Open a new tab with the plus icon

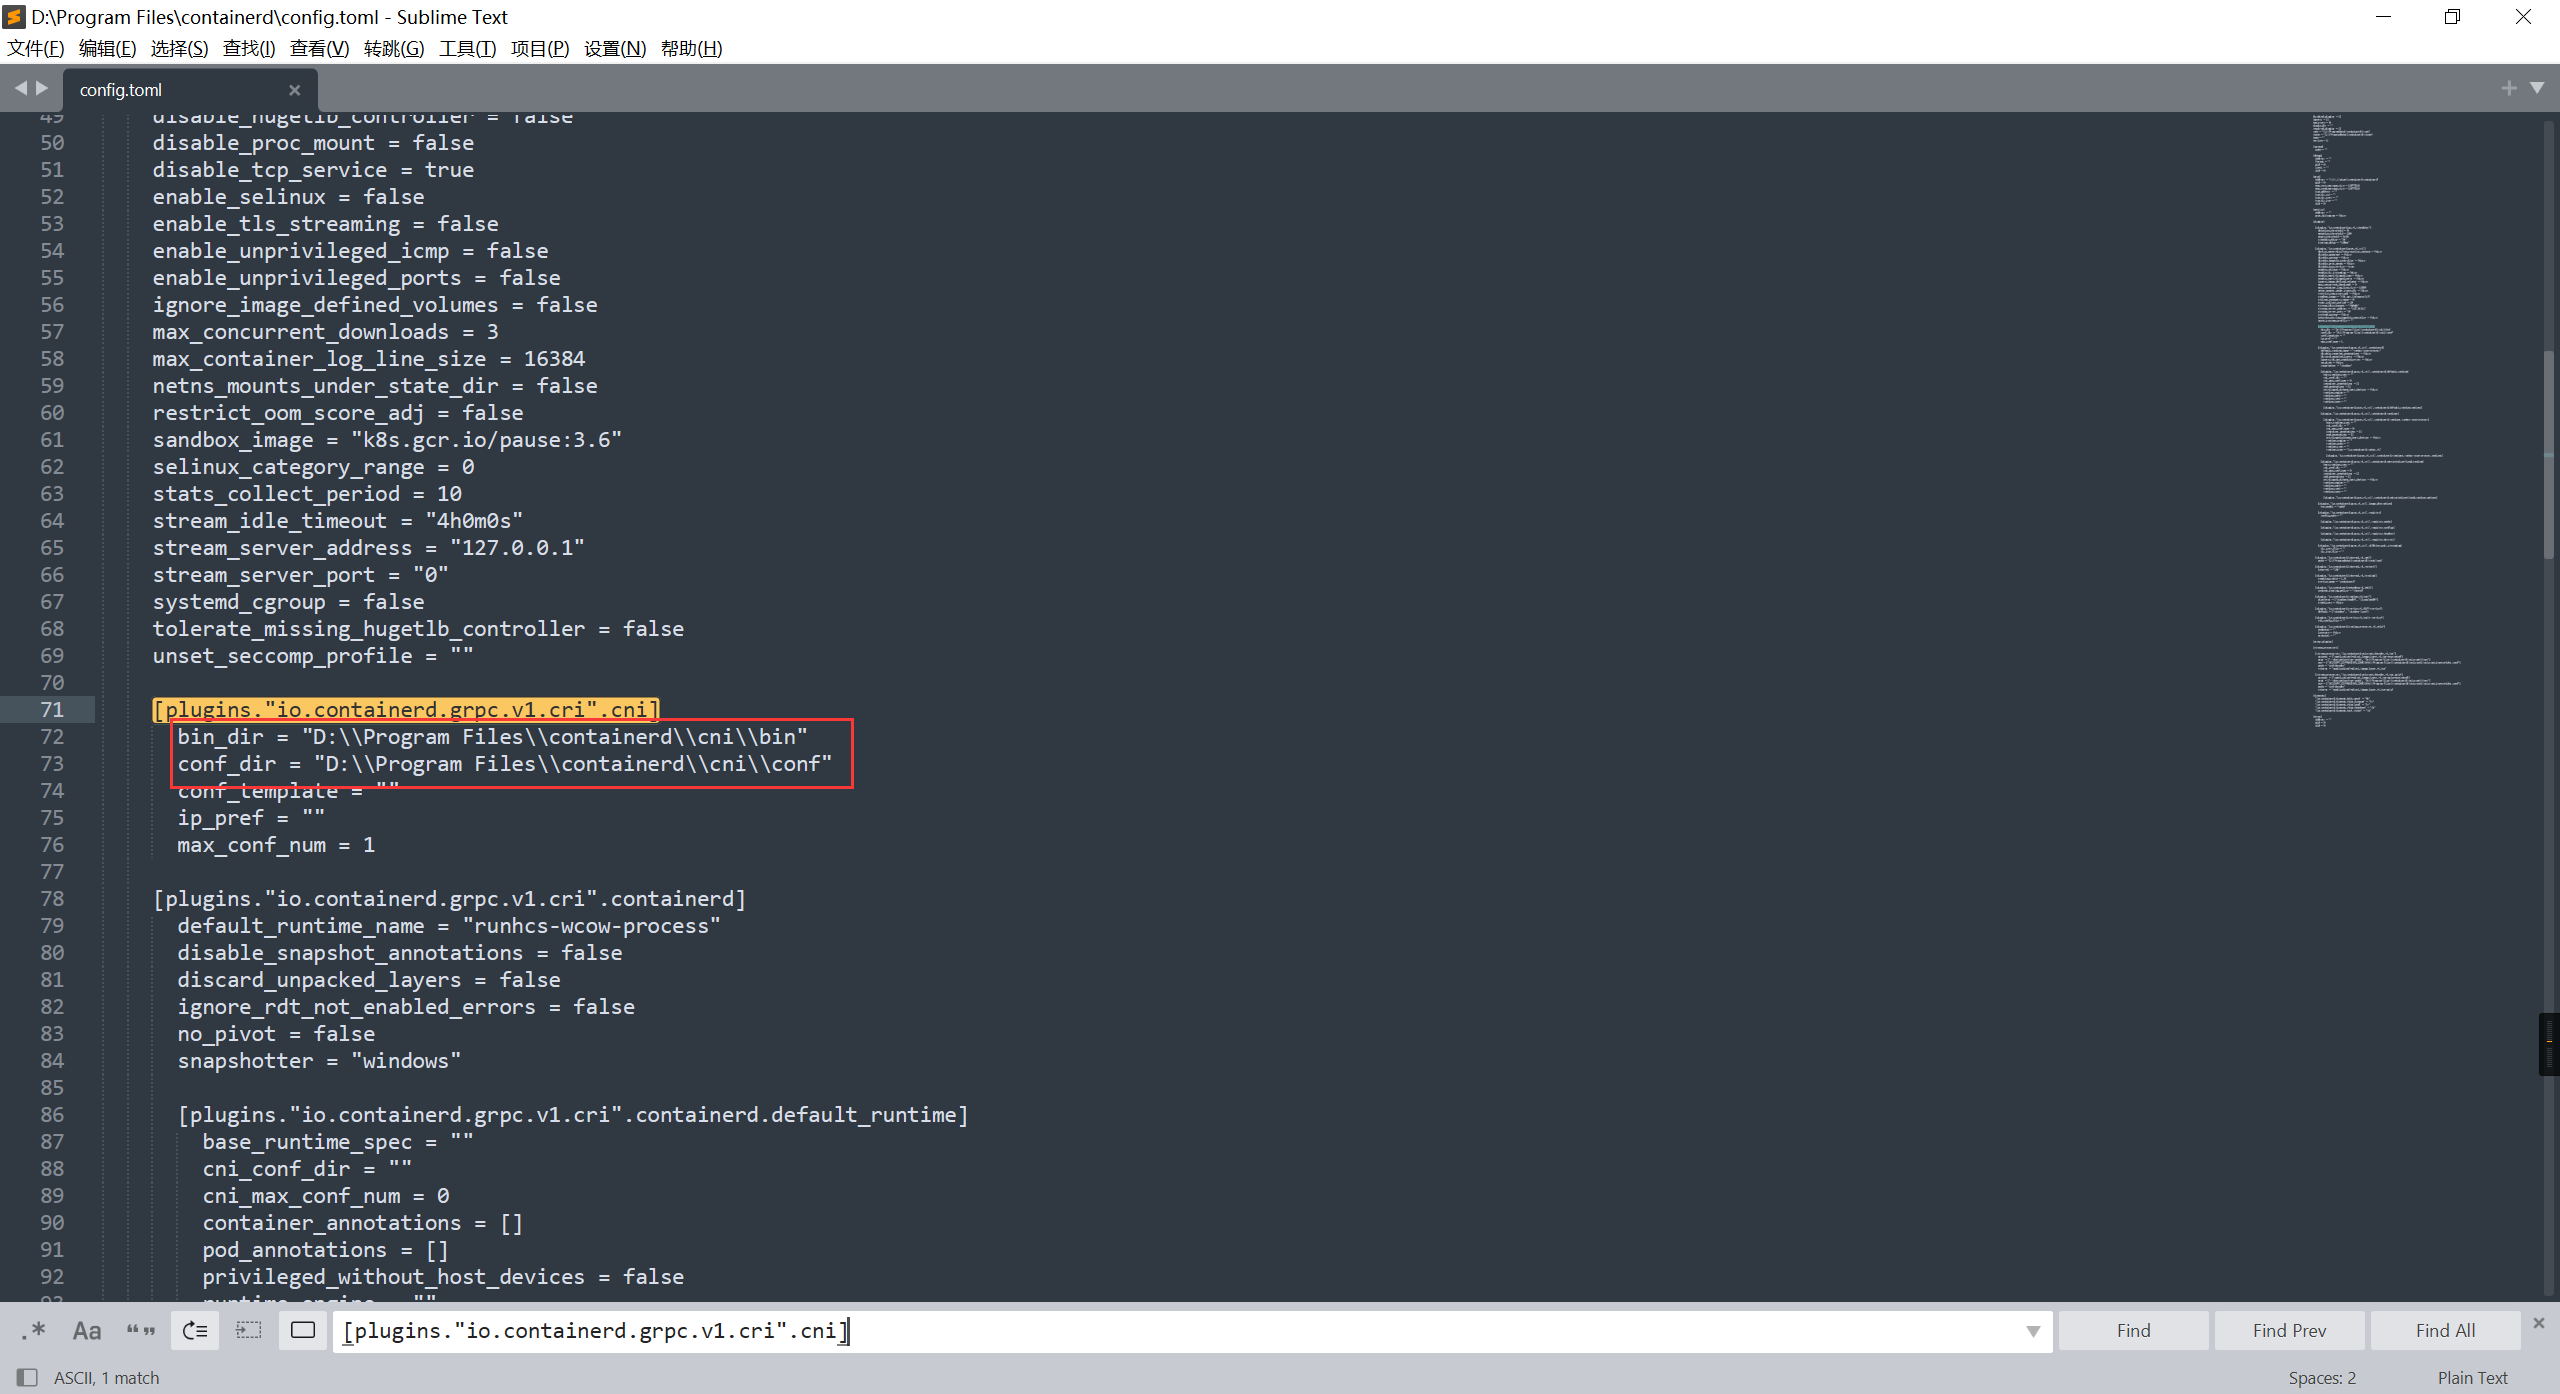click(x=2508, y=88)
